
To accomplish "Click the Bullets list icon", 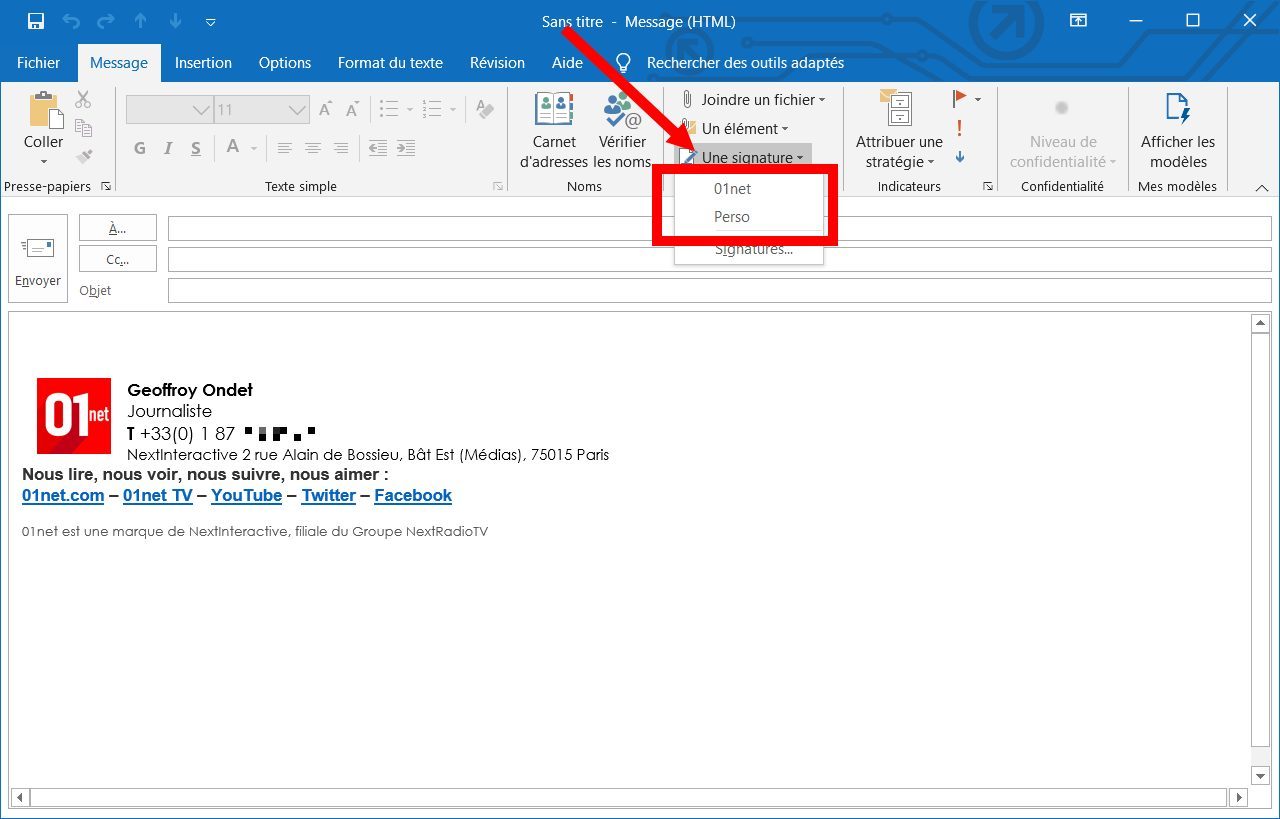I will (390, 109).
